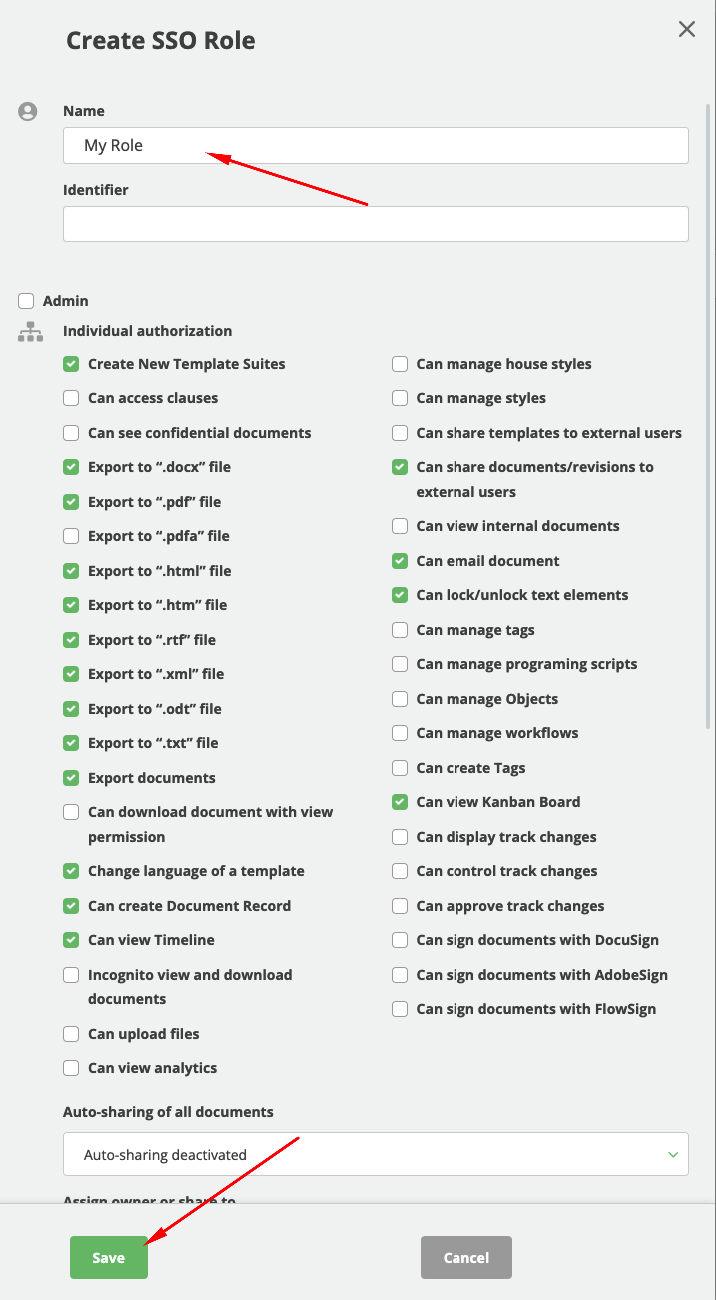716x1300 pixels.
Task: Click the Name field containing My Role
Action: point(376,145)
